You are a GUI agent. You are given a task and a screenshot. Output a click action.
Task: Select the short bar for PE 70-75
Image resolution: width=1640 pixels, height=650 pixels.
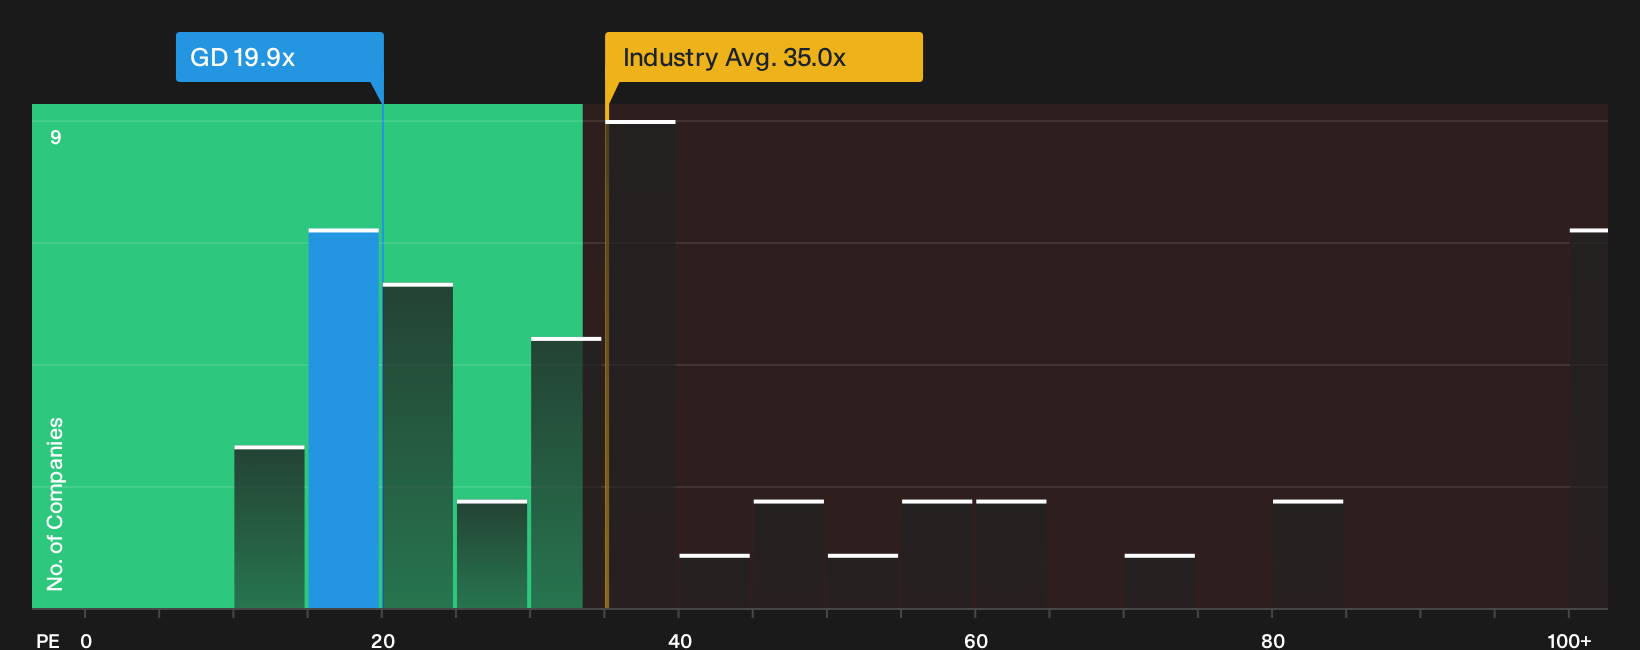click(x=1160, y=581)
